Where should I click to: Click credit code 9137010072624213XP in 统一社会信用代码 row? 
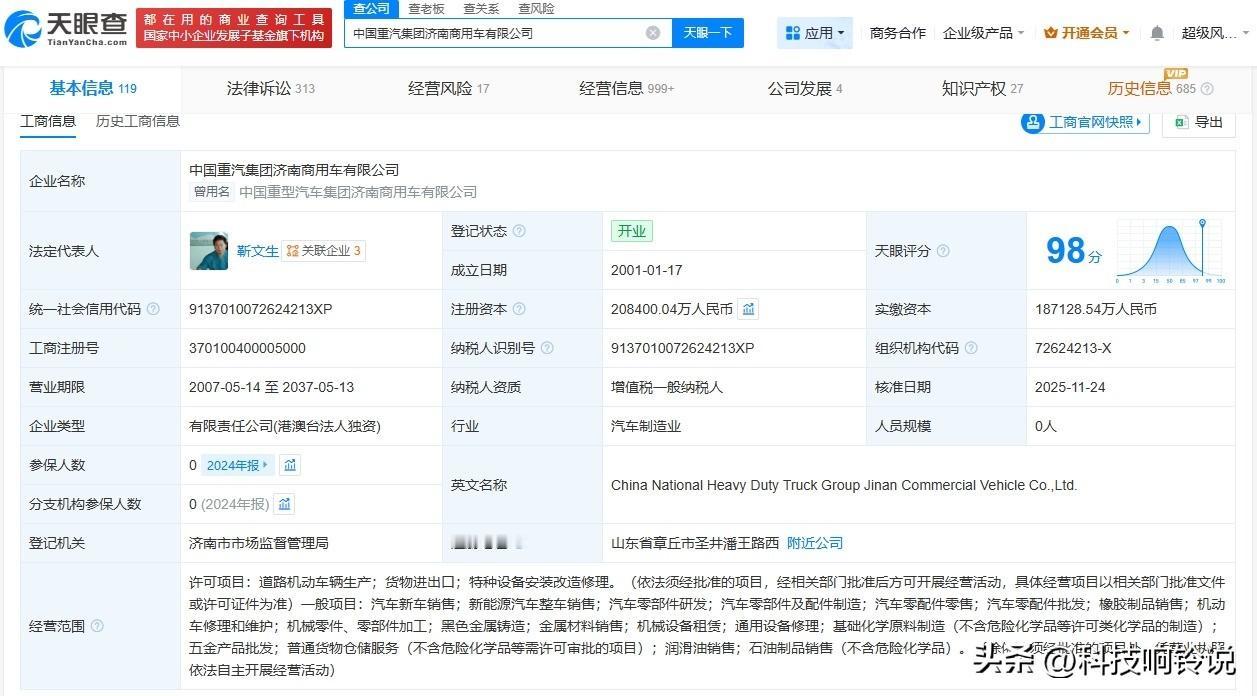tap(260, 309)
